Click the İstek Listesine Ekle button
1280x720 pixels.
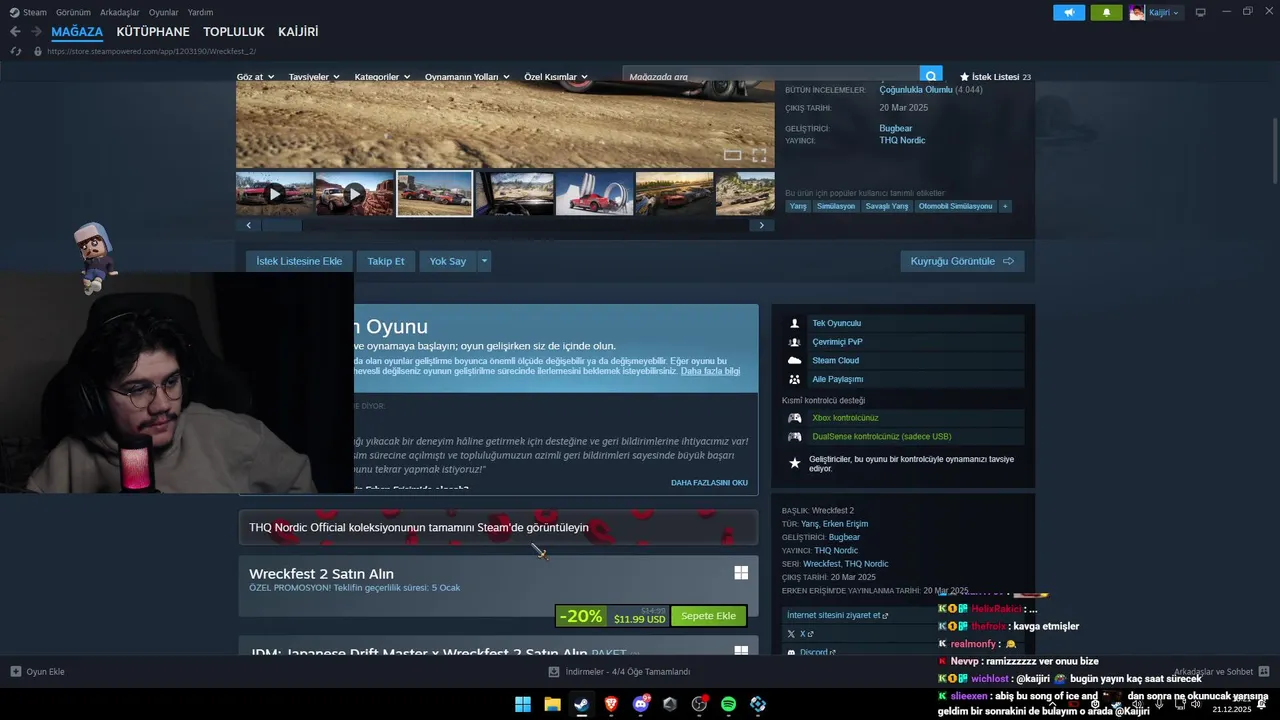tap(299, 261)
